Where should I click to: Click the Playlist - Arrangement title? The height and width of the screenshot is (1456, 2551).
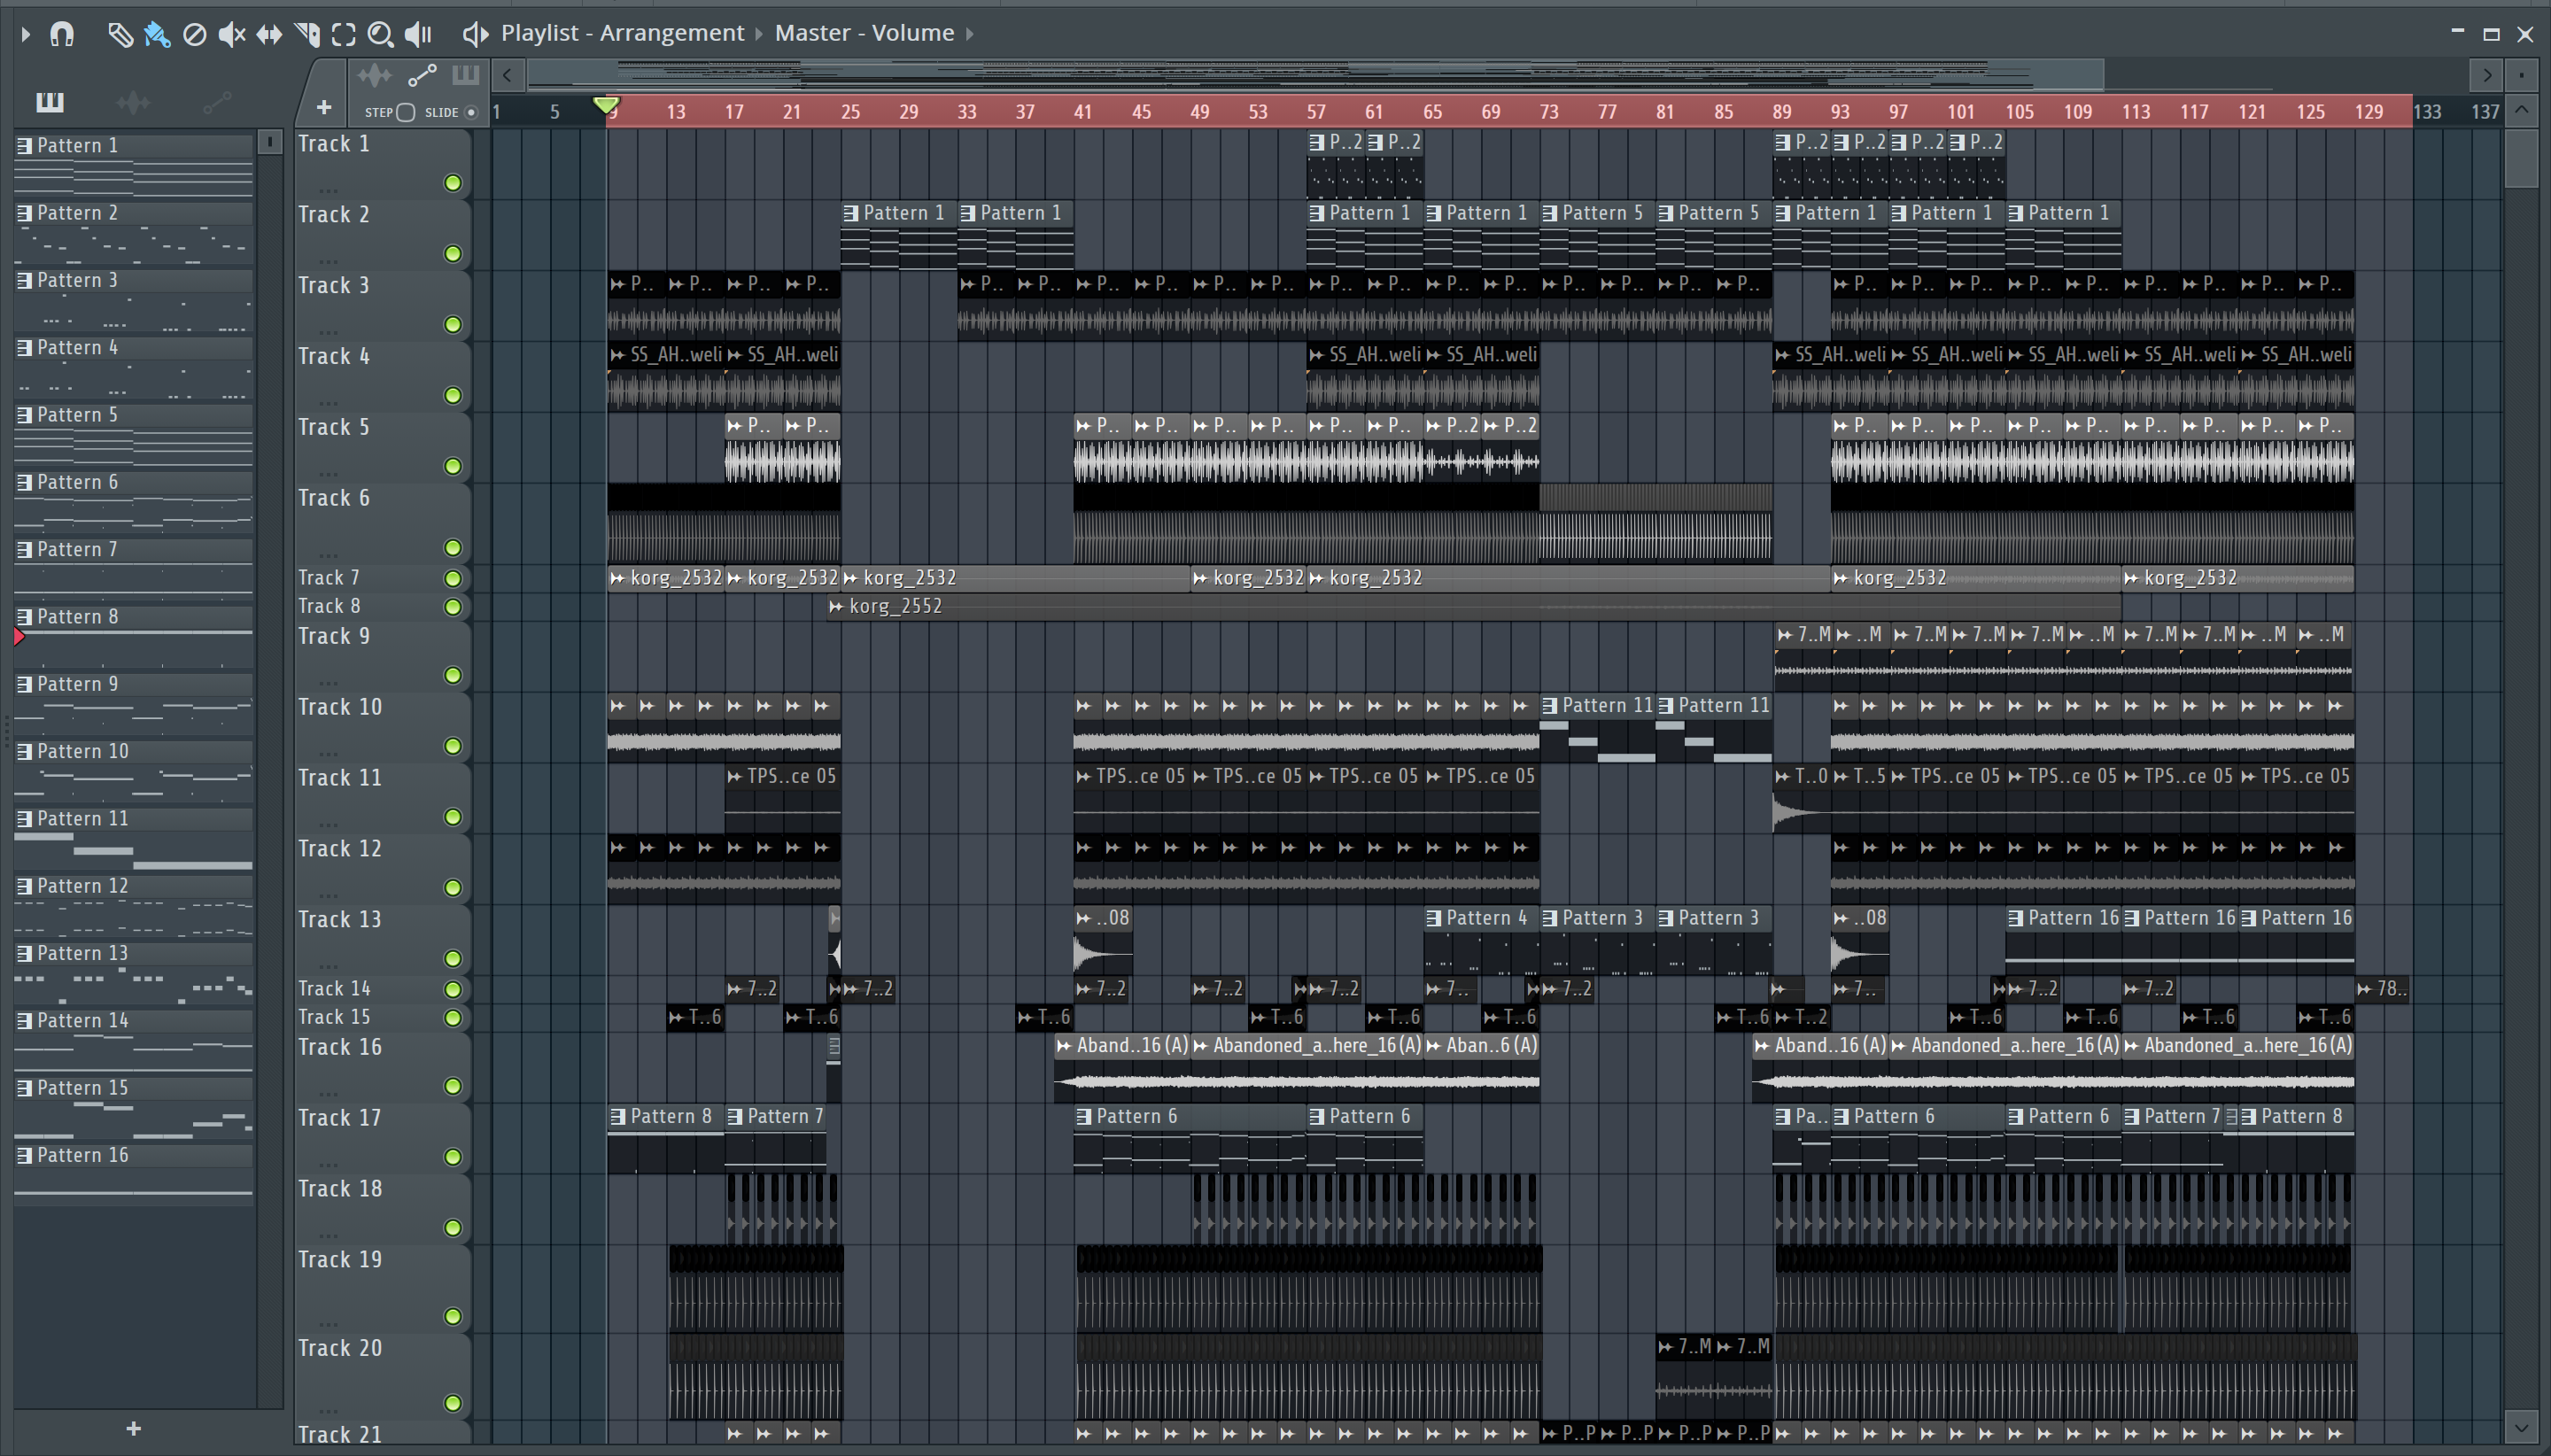[622, 33]
